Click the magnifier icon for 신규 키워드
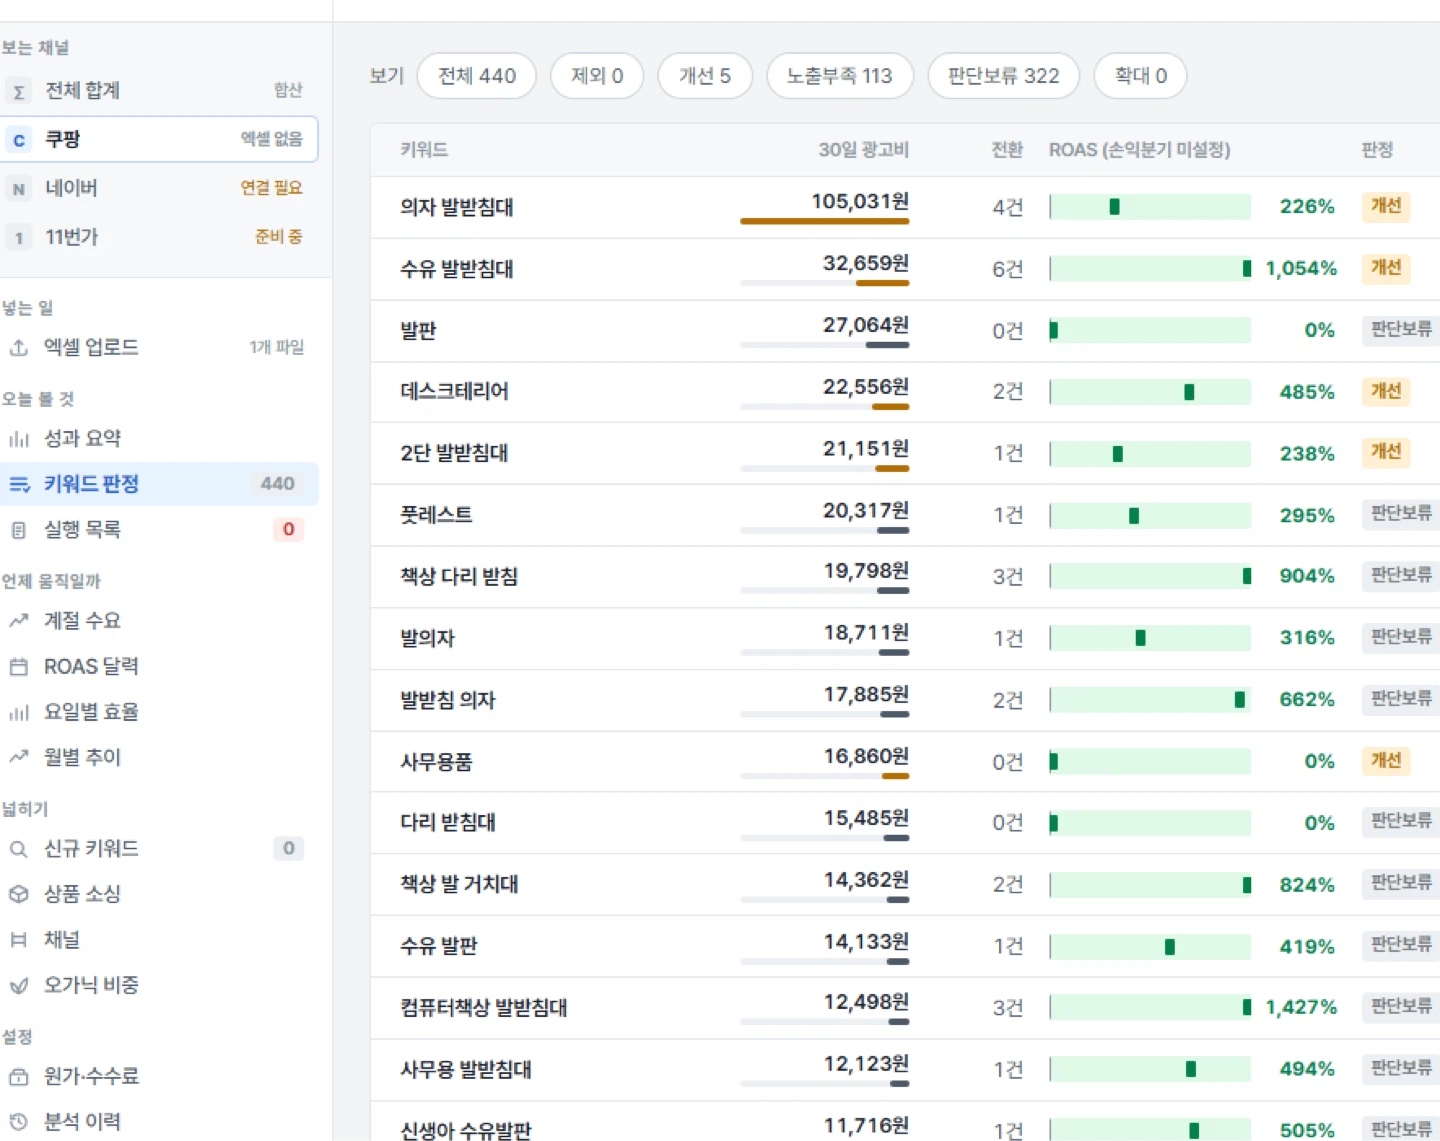 (18, 849)
